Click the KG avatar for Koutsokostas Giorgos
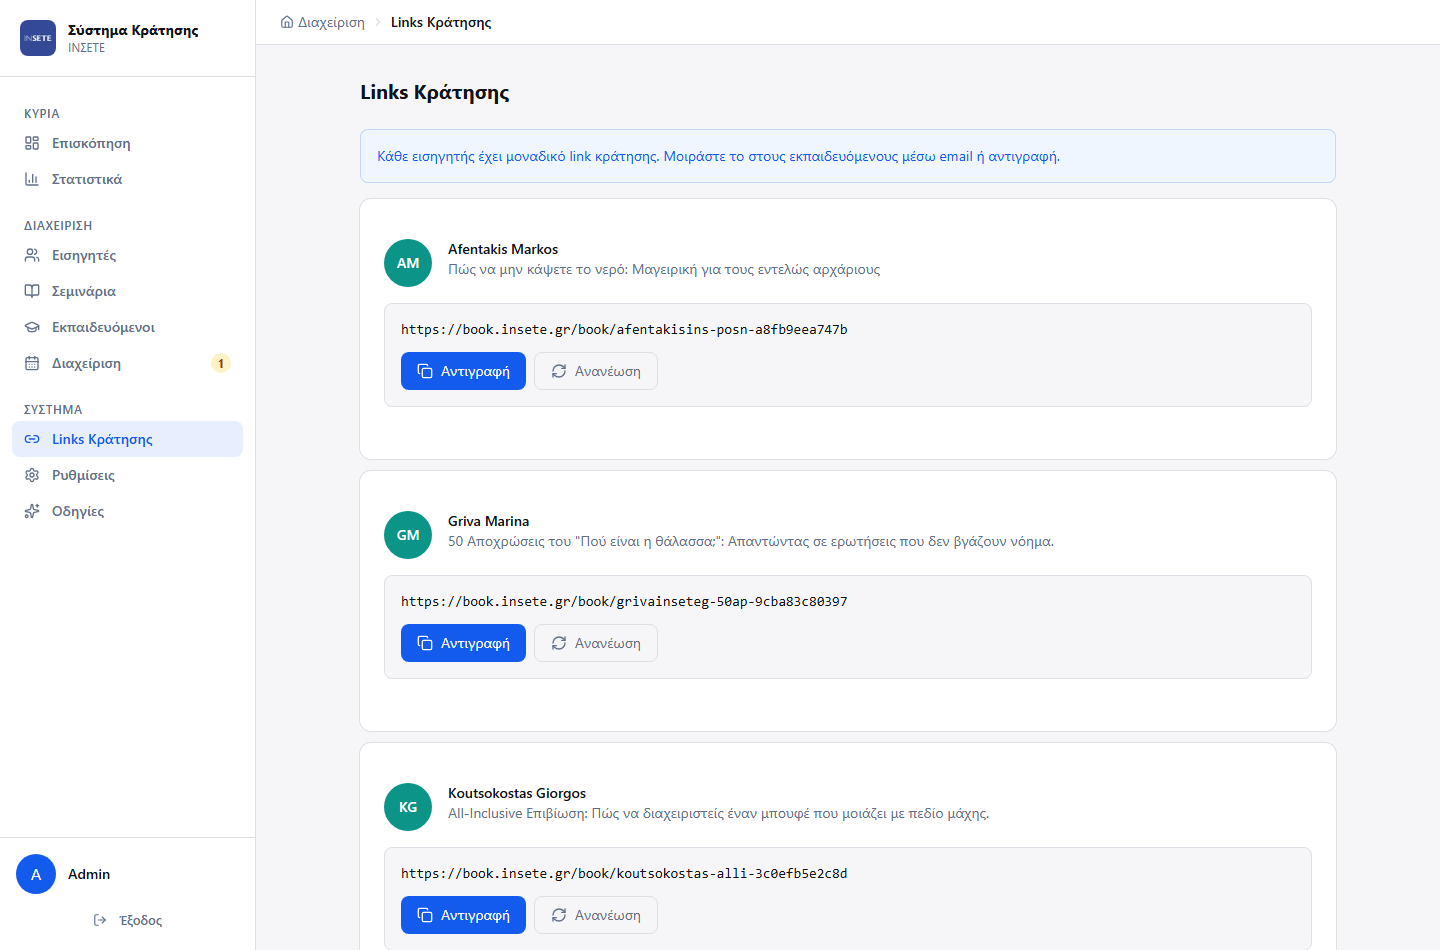1440x950 pixels. click(408, 807)
